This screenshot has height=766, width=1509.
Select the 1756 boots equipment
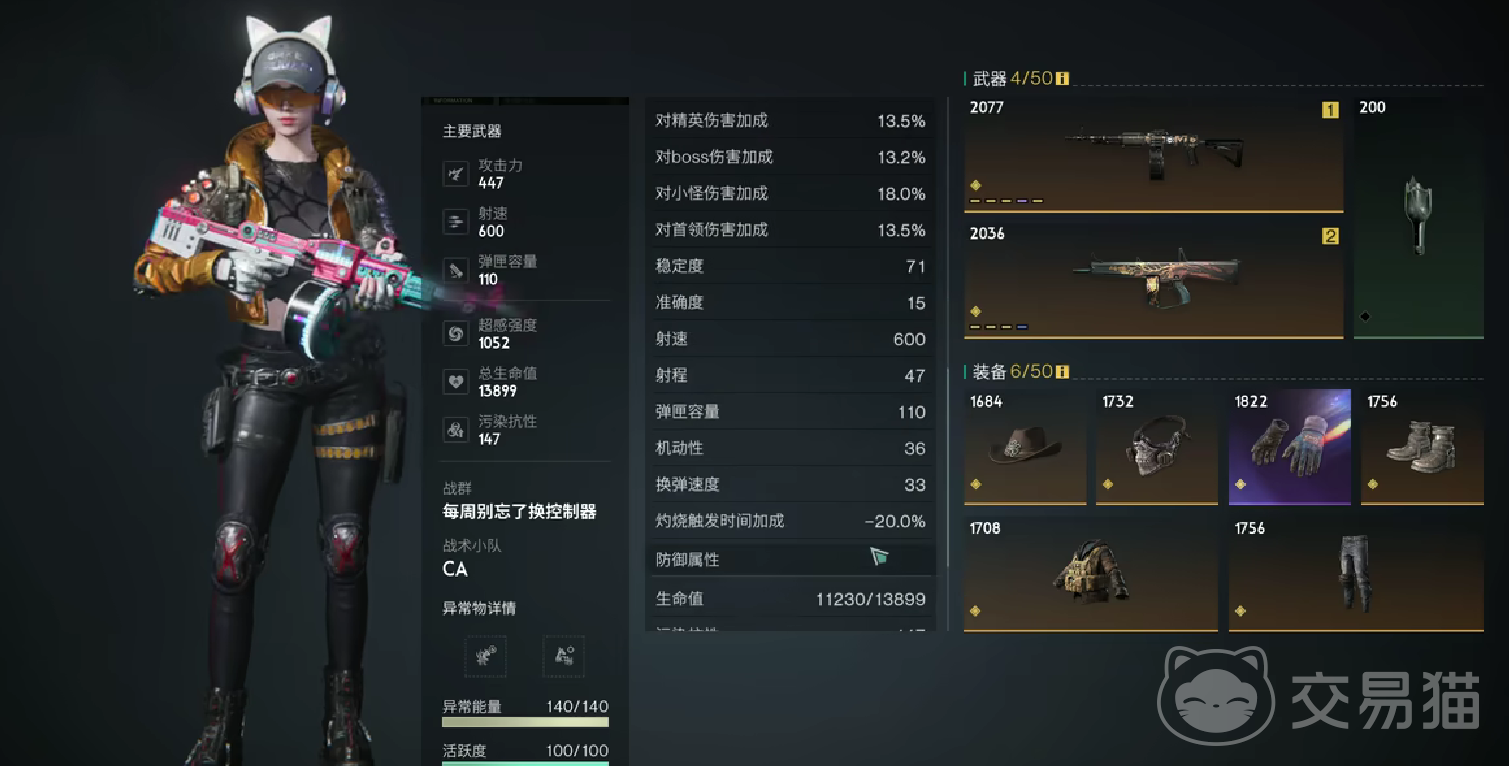(x=1422, y=447)
